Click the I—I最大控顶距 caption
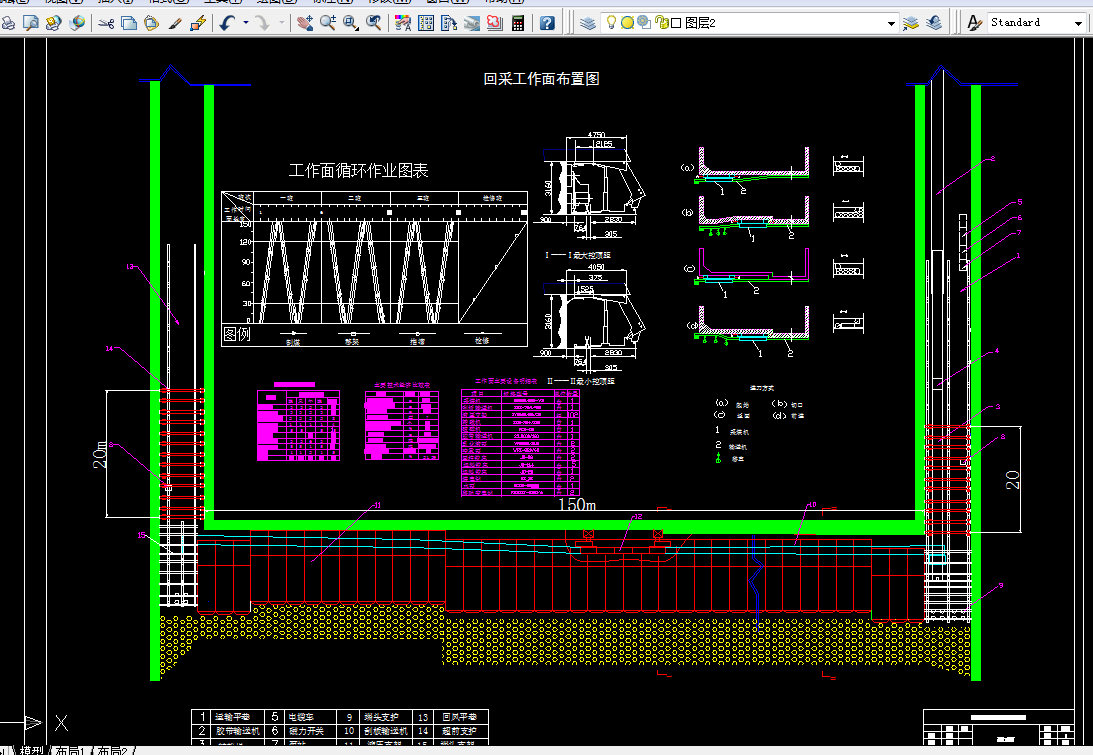 click(x=579, y=255)
